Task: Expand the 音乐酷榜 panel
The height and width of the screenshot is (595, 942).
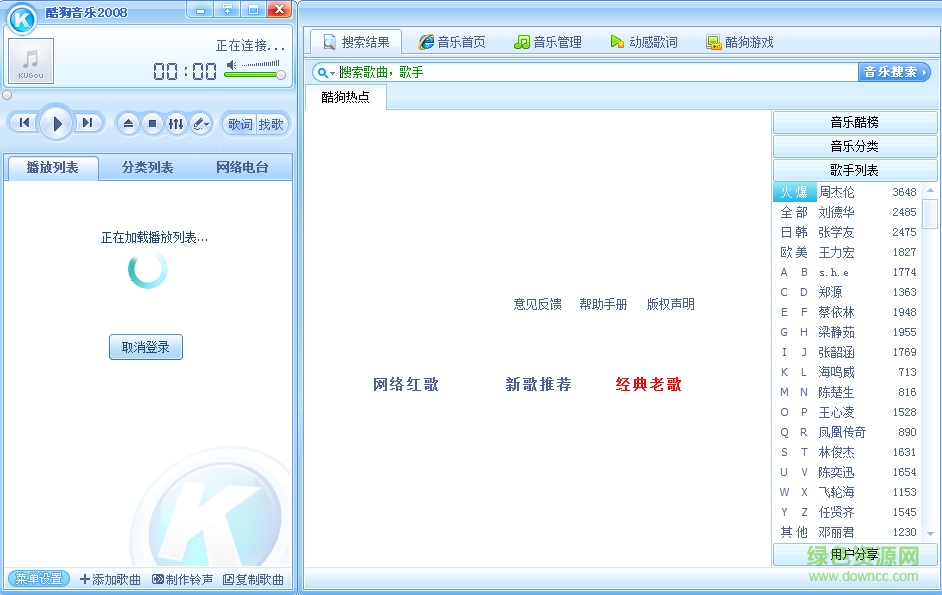Action: click(x=855, y=121)
